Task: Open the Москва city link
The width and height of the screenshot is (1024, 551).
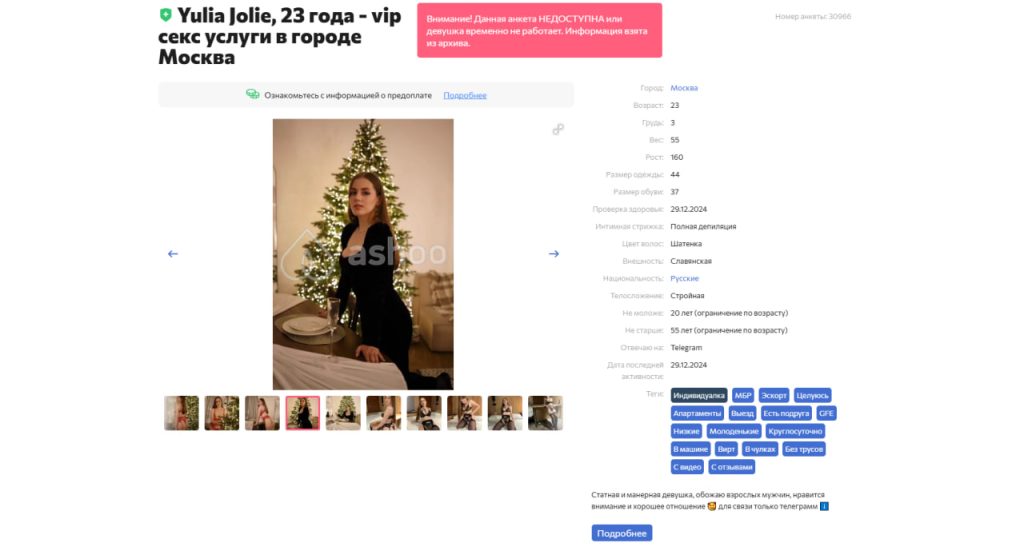Action: 684,88
